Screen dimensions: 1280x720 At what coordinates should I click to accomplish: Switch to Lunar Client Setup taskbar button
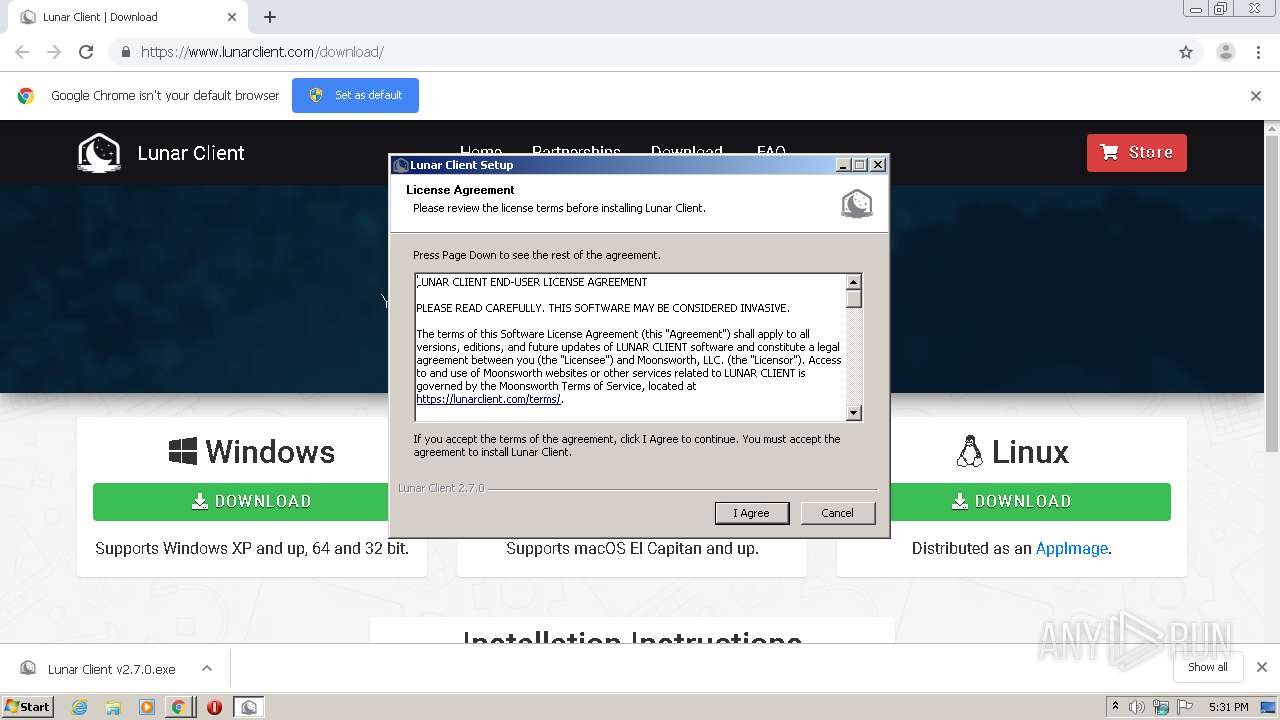coord(249,707)
